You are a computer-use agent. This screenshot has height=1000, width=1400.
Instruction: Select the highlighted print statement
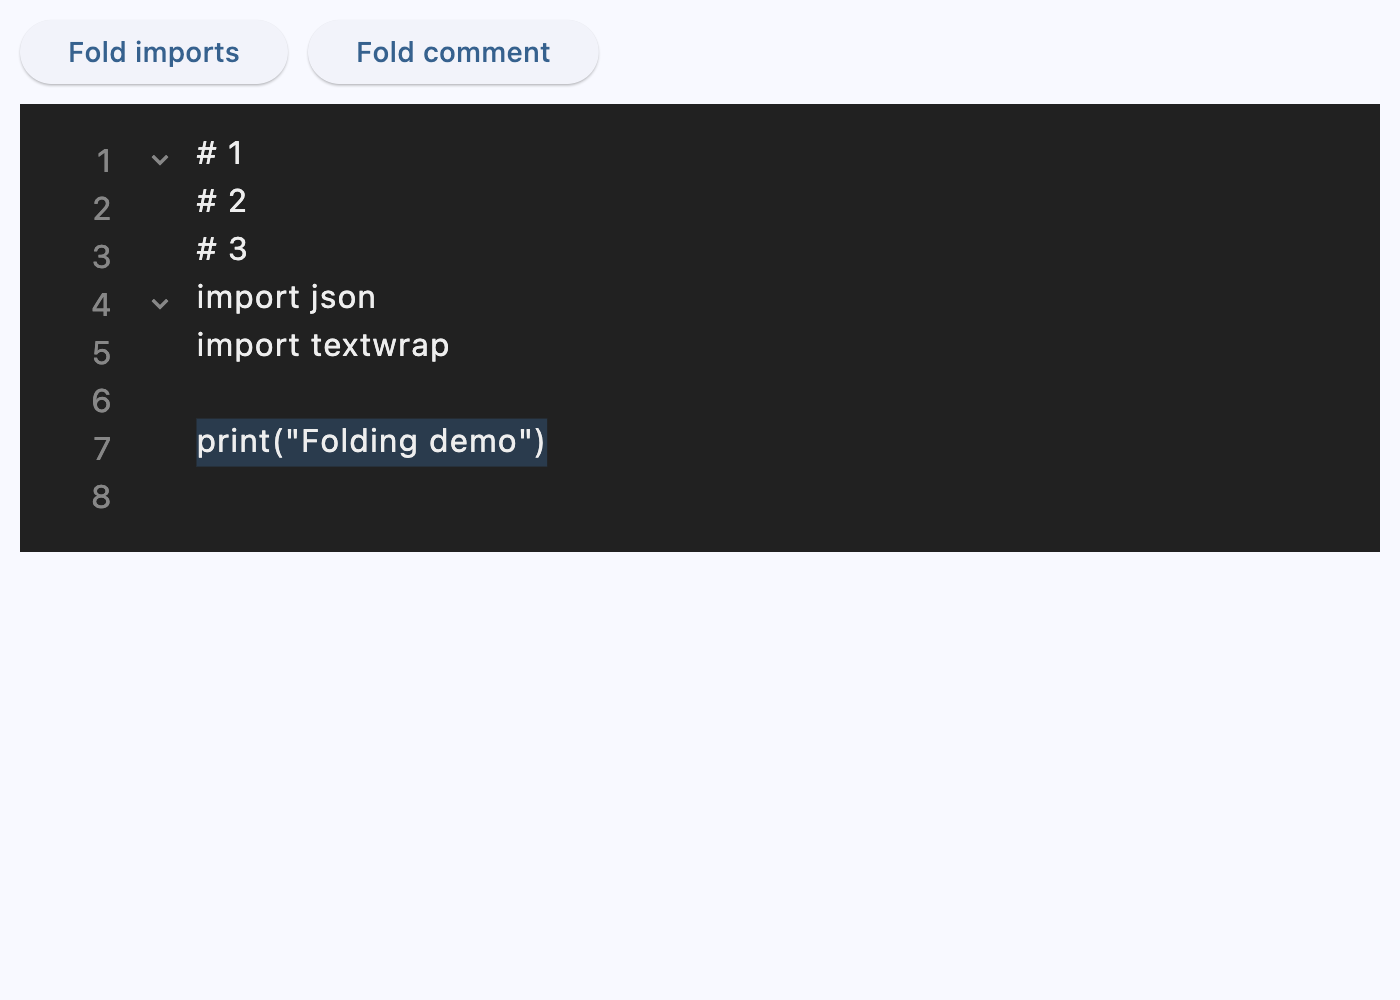(370, 441)
